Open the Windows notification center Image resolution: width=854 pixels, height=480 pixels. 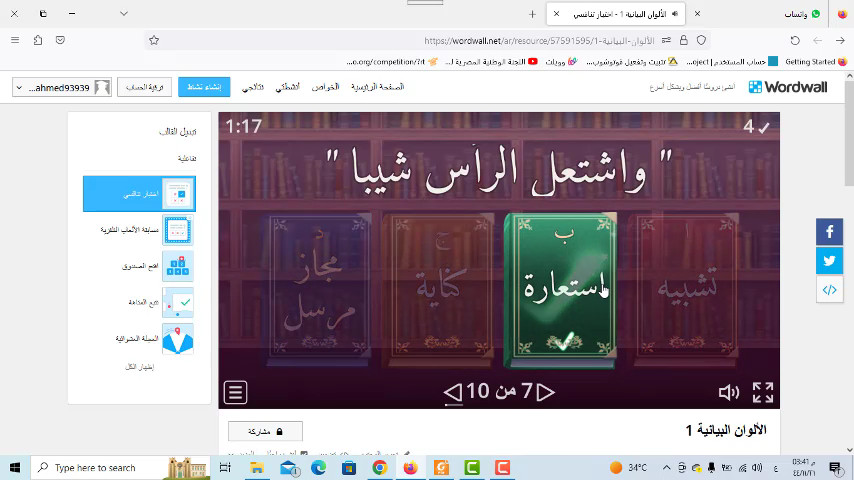pyautogui.click(x=835, y=467)
